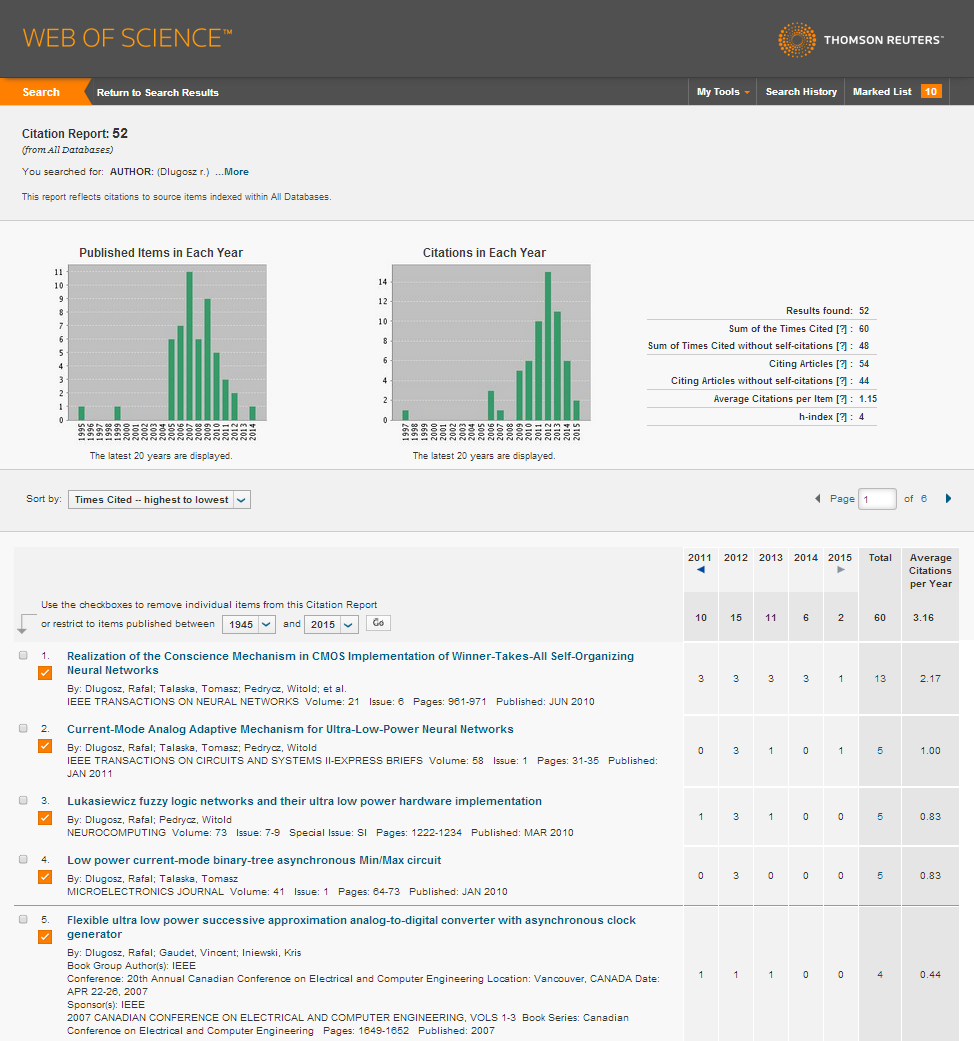The width and height of the screenshot is (974, 1041).
Task: Click the Web of Science logo
Action: click(x=127, y=38)
